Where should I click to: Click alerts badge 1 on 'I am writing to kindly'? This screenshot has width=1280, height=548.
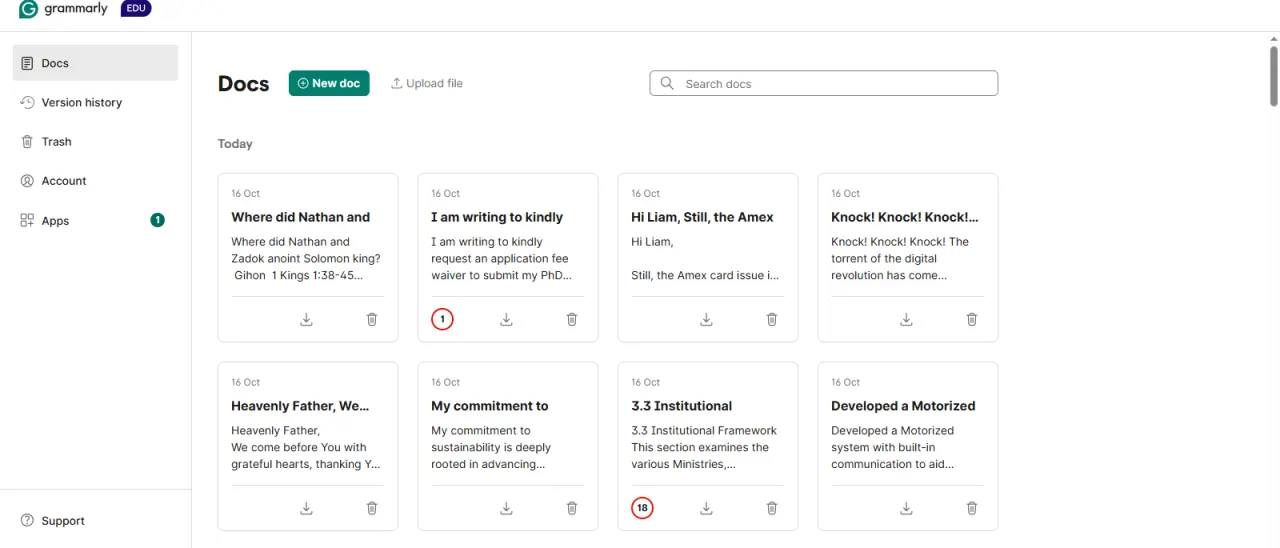(442, 319)
